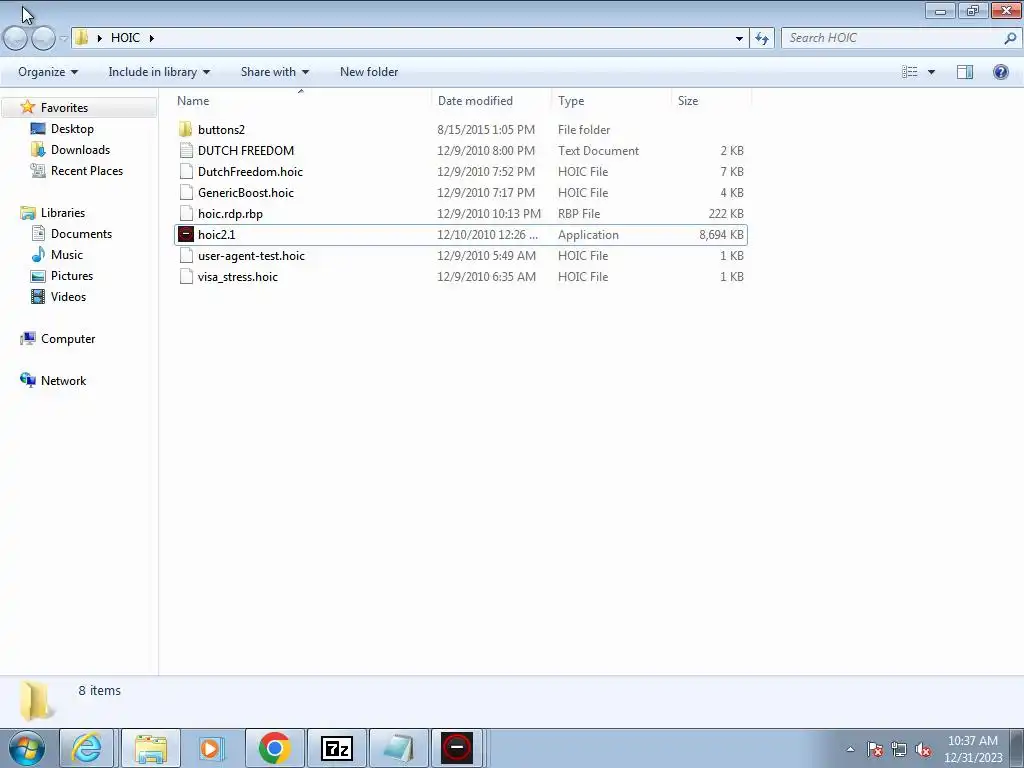Click the 12/9/2010 6:35 AM date cell
The width and height of the screenshot is (1024, 768).
pyautogui.click(x=487, y=277)
